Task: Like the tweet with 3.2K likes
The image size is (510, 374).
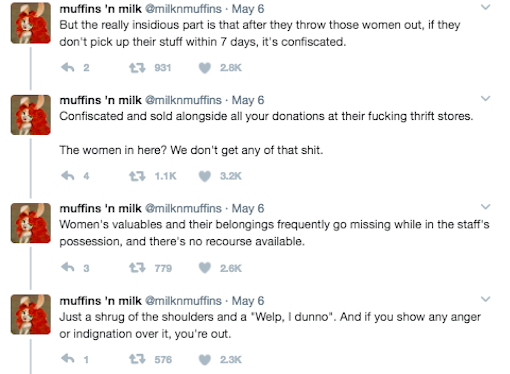Action: [205, 176]
